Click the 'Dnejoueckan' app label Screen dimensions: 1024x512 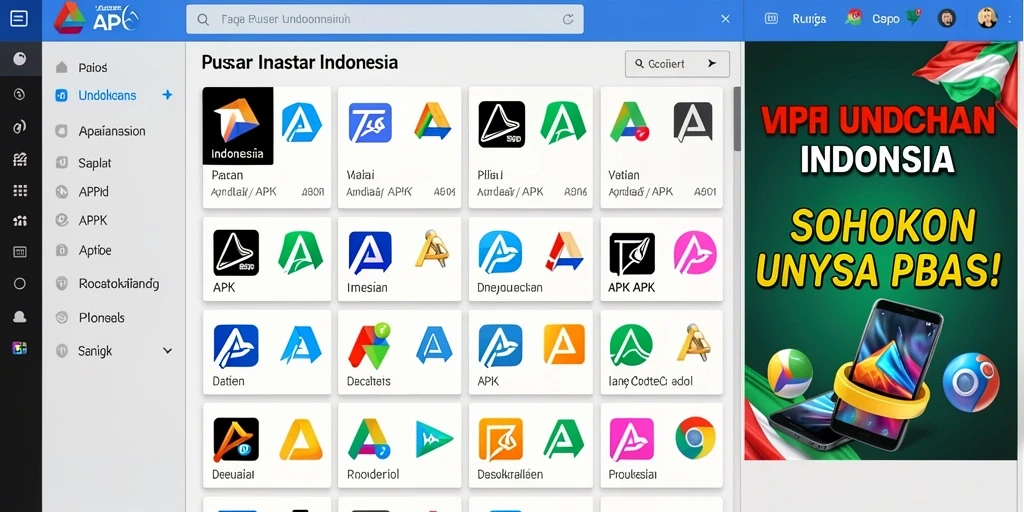pyautogui.click(x=510, y=287)
